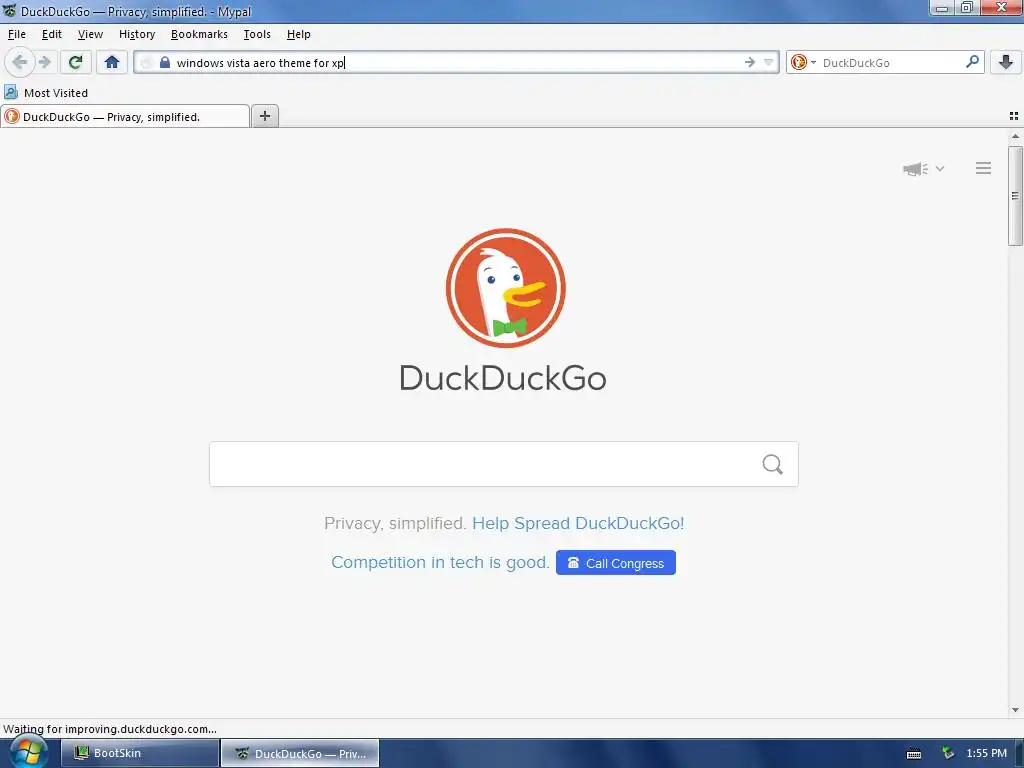Click the Call Congress button
The height and width of the screenshot is (768, 1024).
[x=615, y=563]
